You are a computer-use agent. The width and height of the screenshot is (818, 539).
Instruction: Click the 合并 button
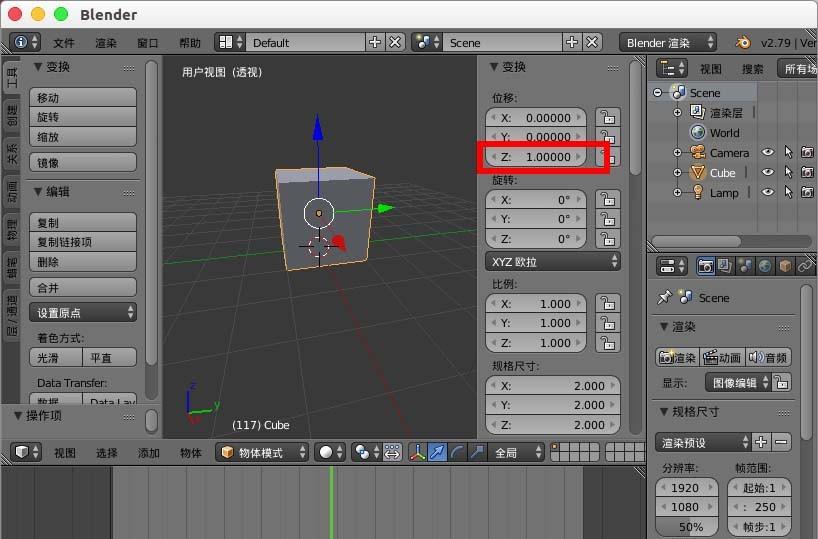coord(83,287)
